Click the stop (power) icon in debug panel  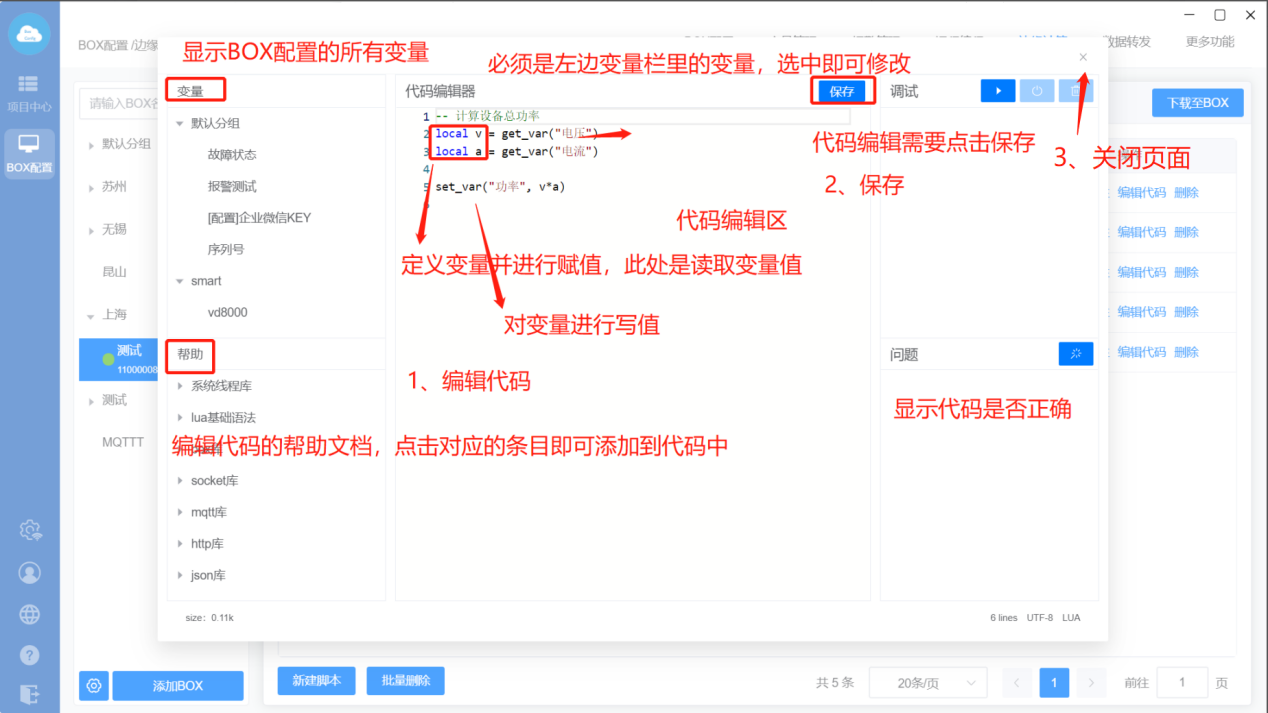[x=1037, y=91]
